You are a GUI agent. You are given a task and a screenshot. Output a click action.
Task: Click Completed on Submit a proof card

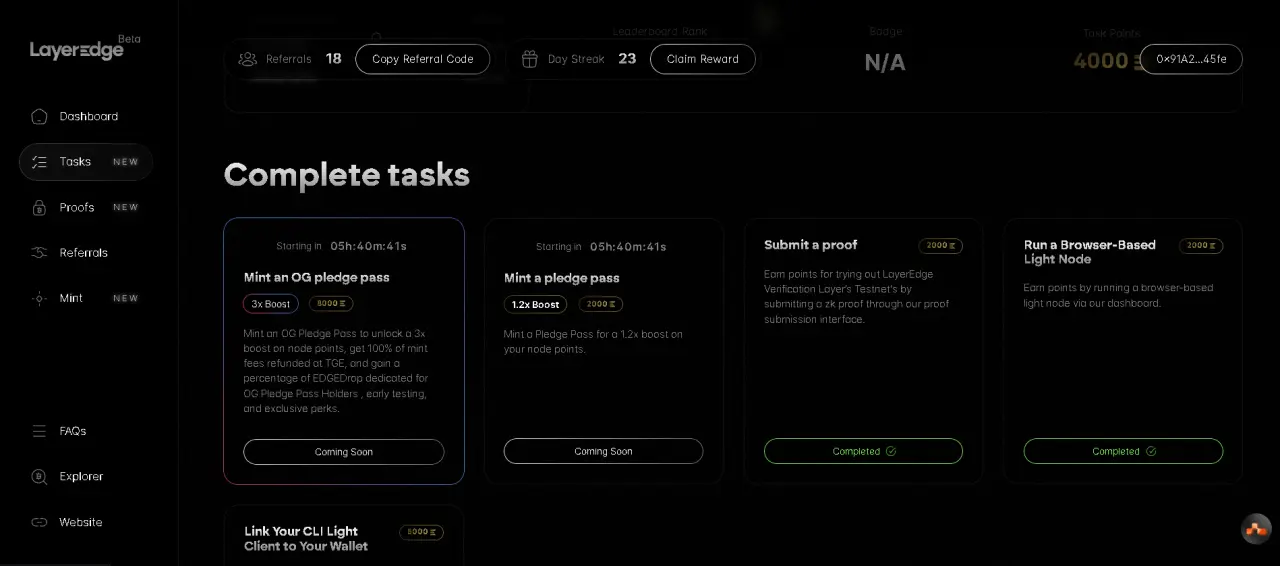863,451
